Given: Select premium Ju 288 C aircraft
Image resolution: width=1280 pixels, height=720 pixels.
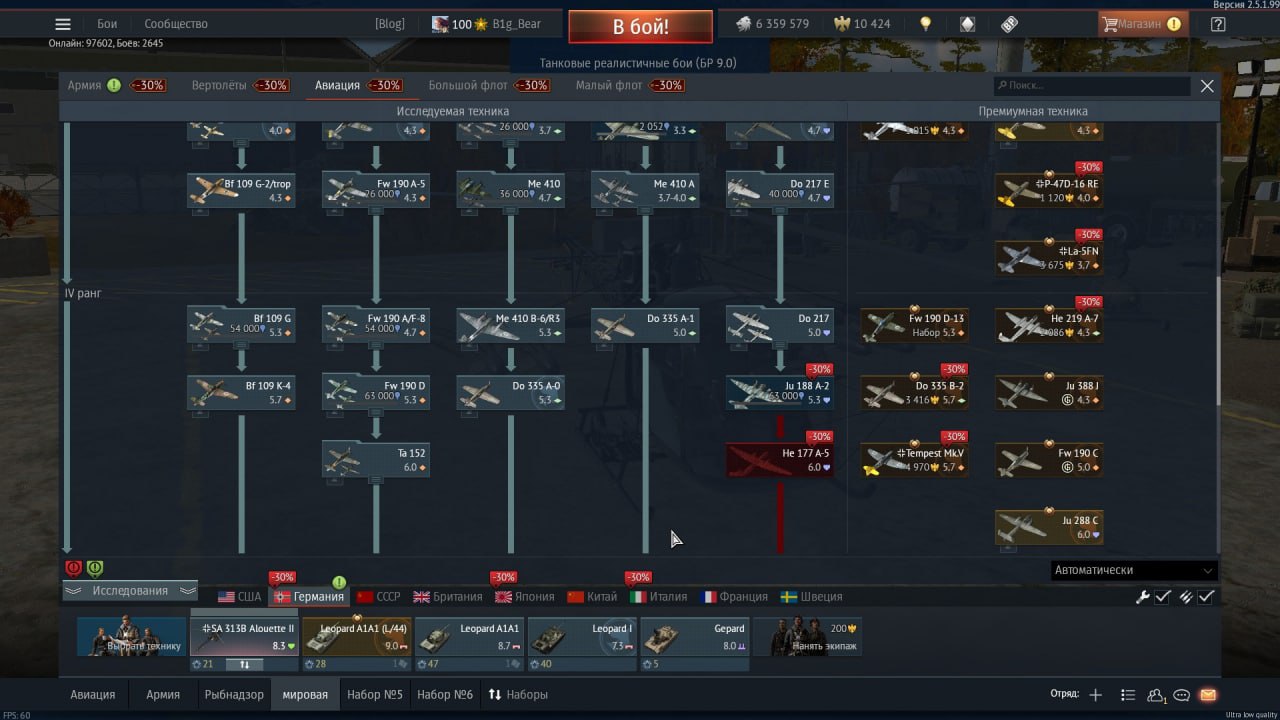Looking at the screenshot, I should [x=1049, y=527].
